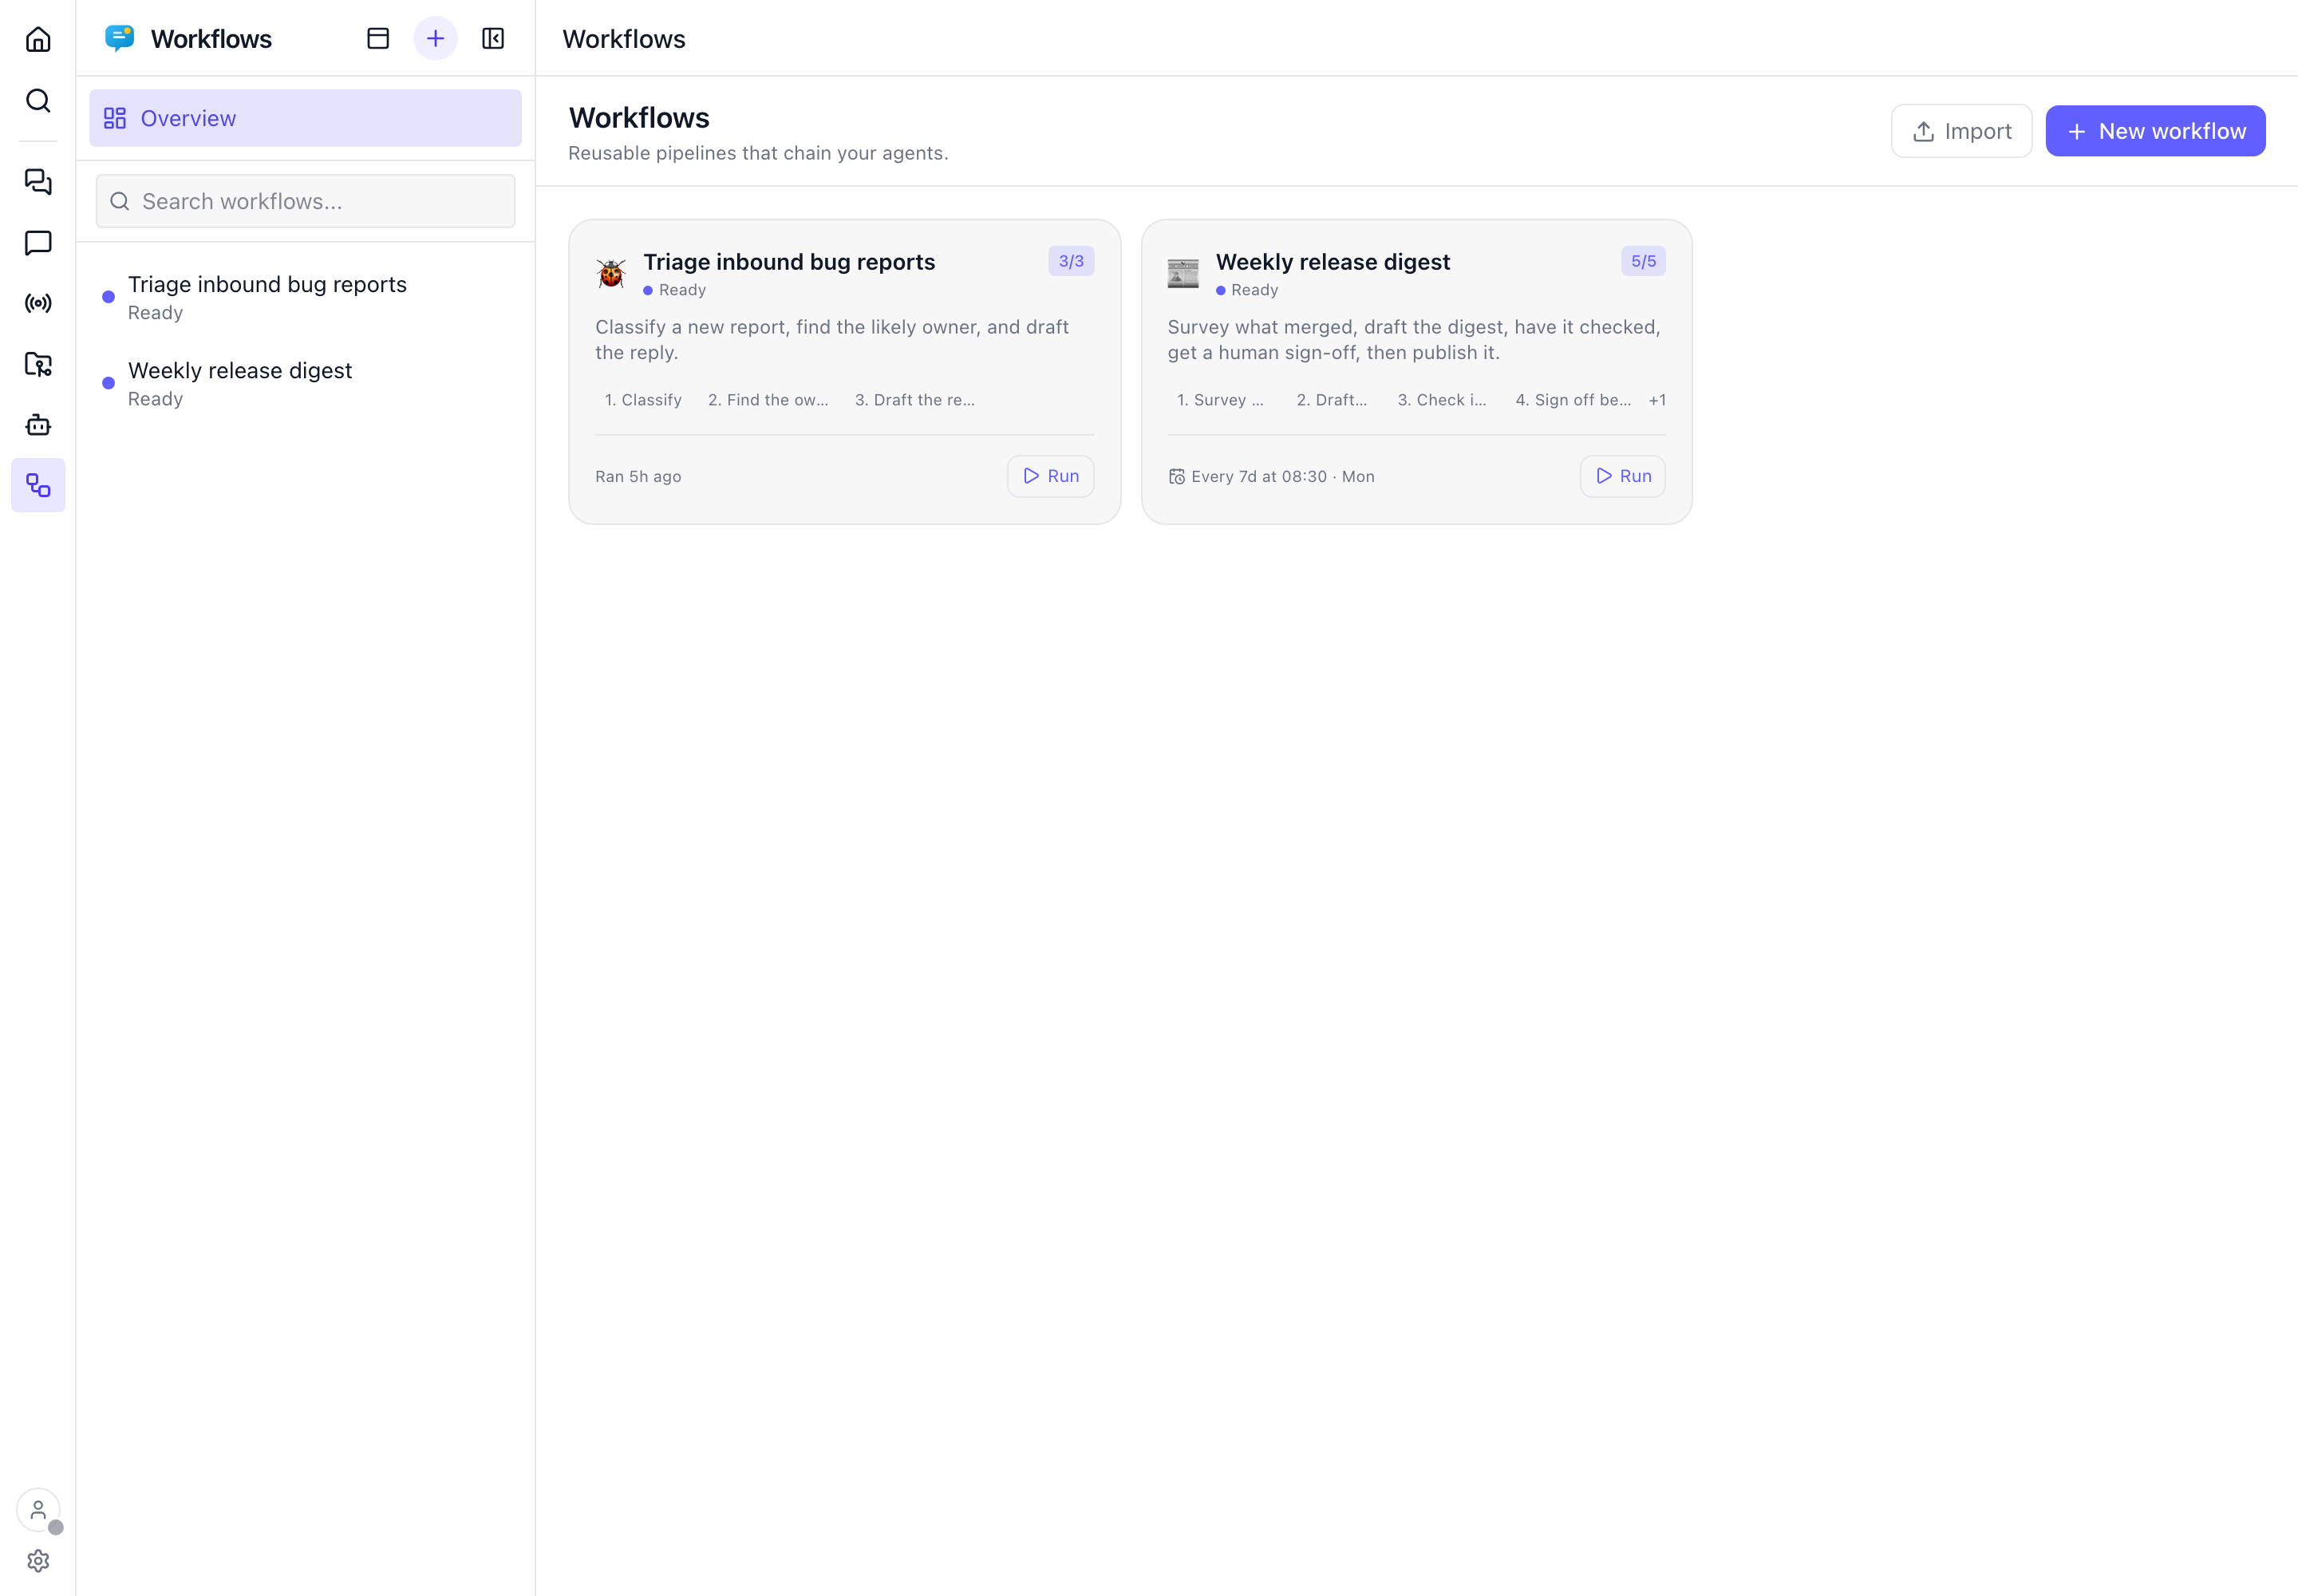Open the conversations icon with two overlapping bubbles

tap(38, 181)
